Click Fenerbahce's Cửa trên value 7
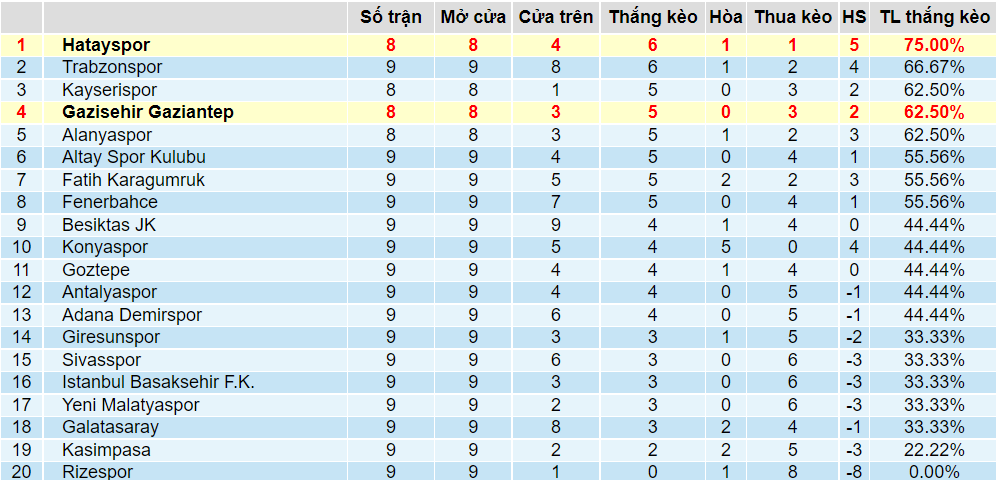996x480 pixels. 556,202
